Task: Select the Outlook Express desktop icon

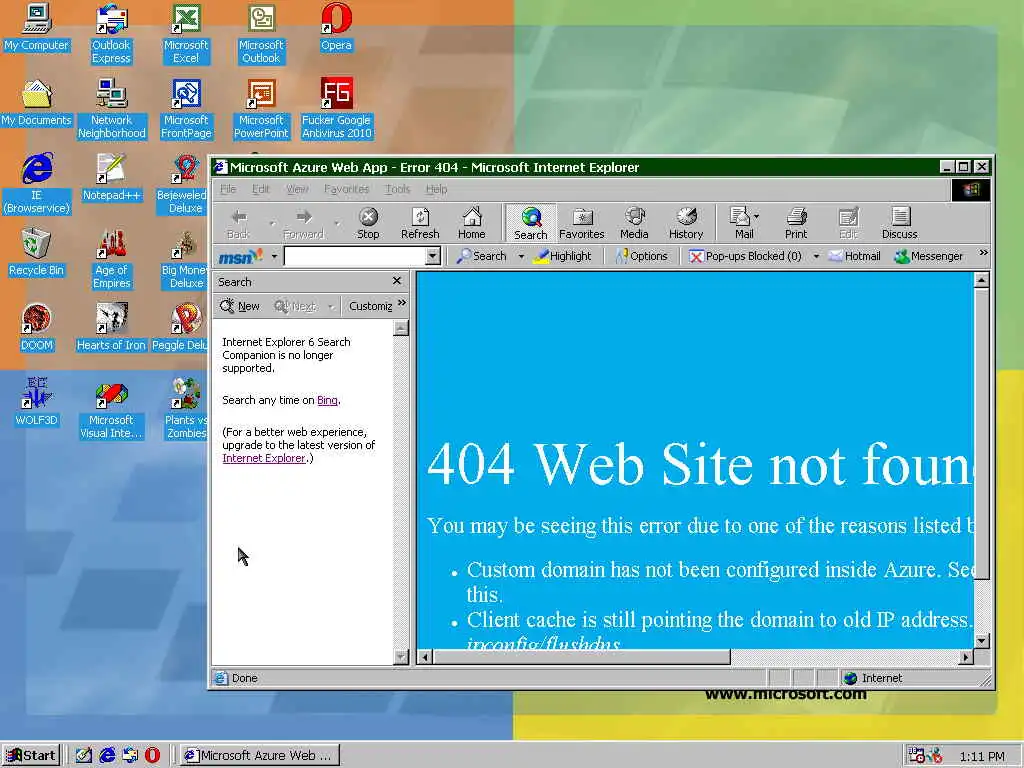Action: click(111, 34)
